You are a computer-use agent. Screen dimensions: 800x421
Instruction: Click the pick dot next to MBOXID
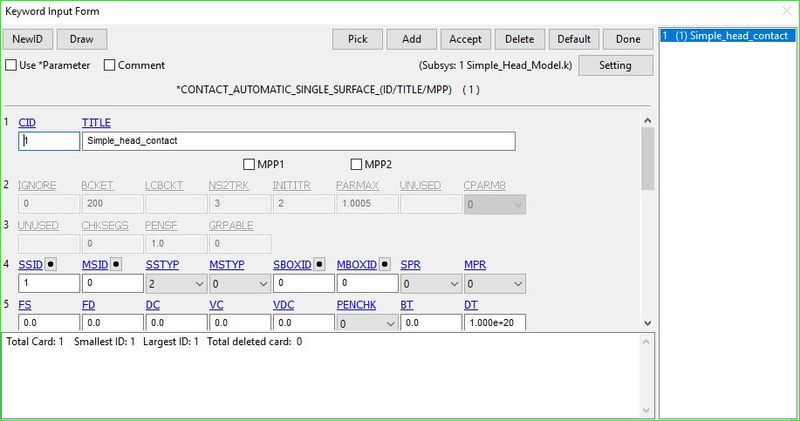tap(384, 264)
